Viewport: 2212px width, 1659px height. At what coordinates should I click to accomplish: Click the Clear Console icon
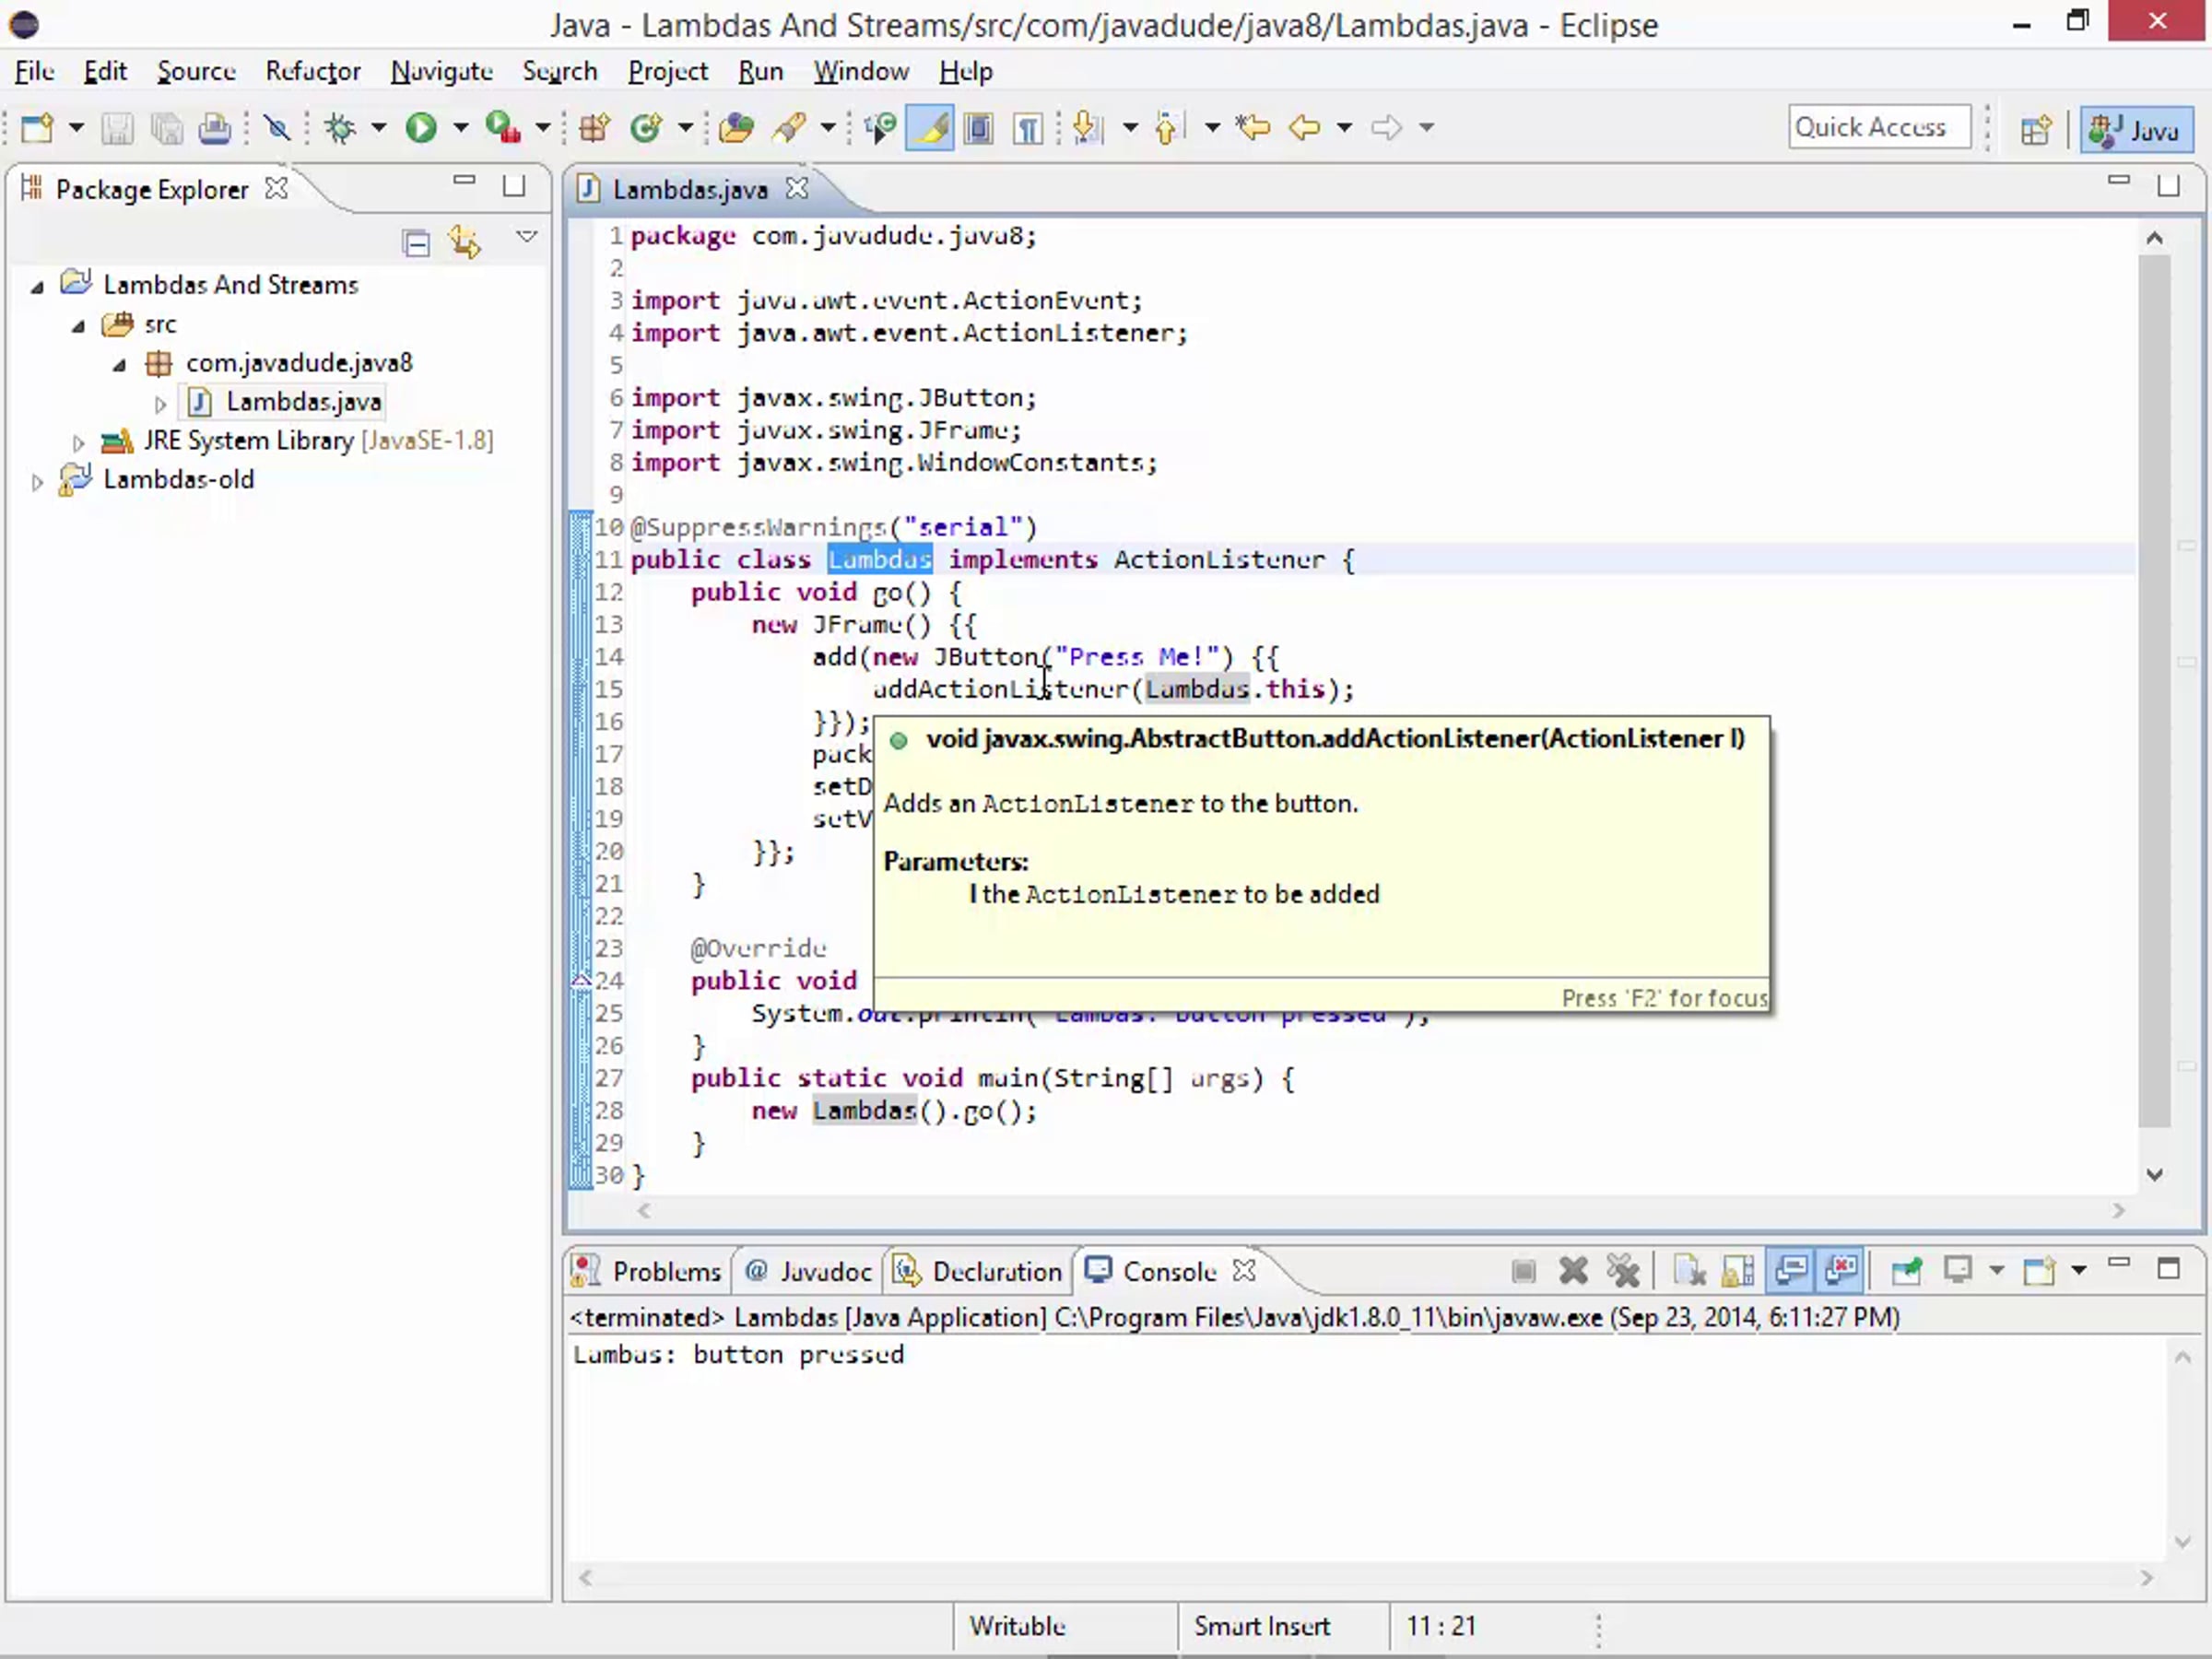[x=1689, y=1271]
